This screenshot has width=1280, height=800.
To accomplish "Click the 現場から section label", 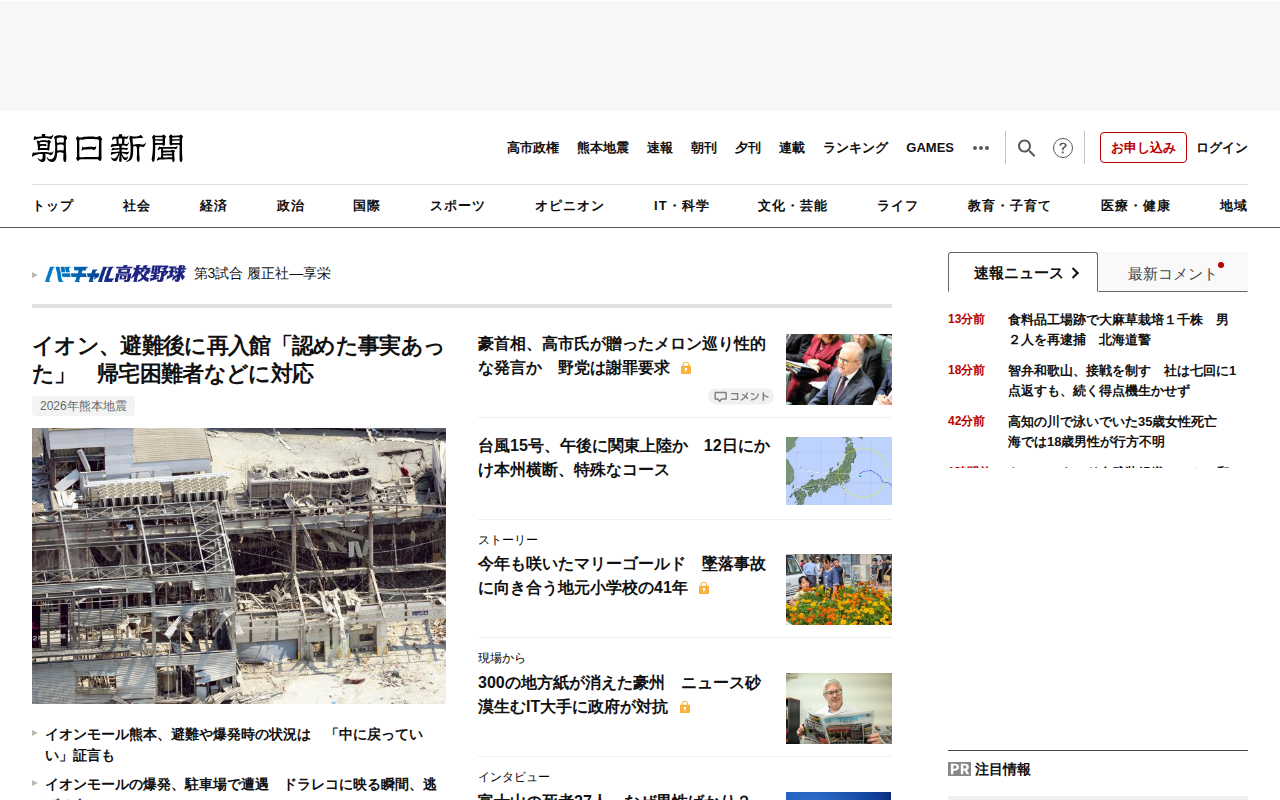I will click(501, 658).
